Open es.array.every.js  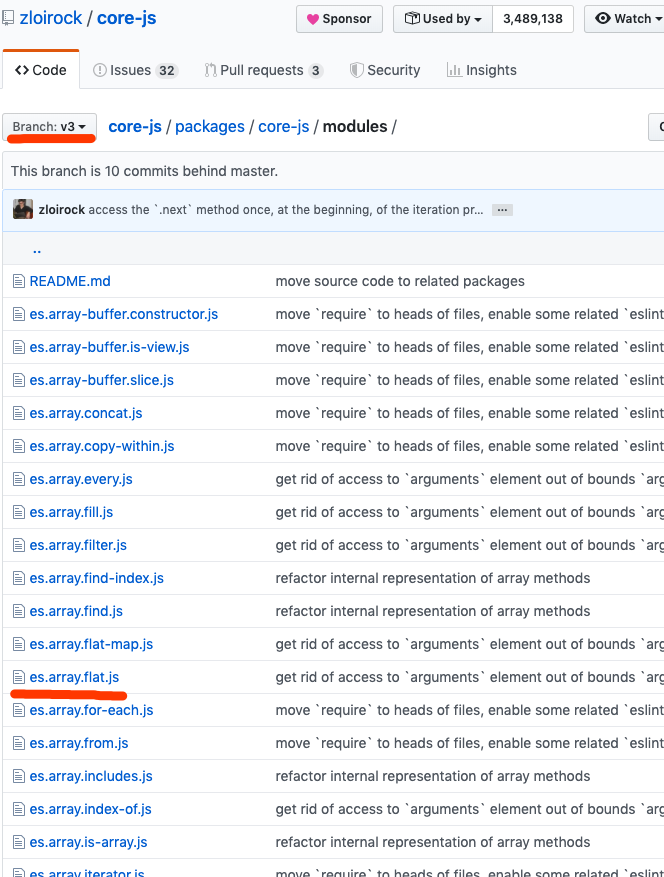click(81, 479)
